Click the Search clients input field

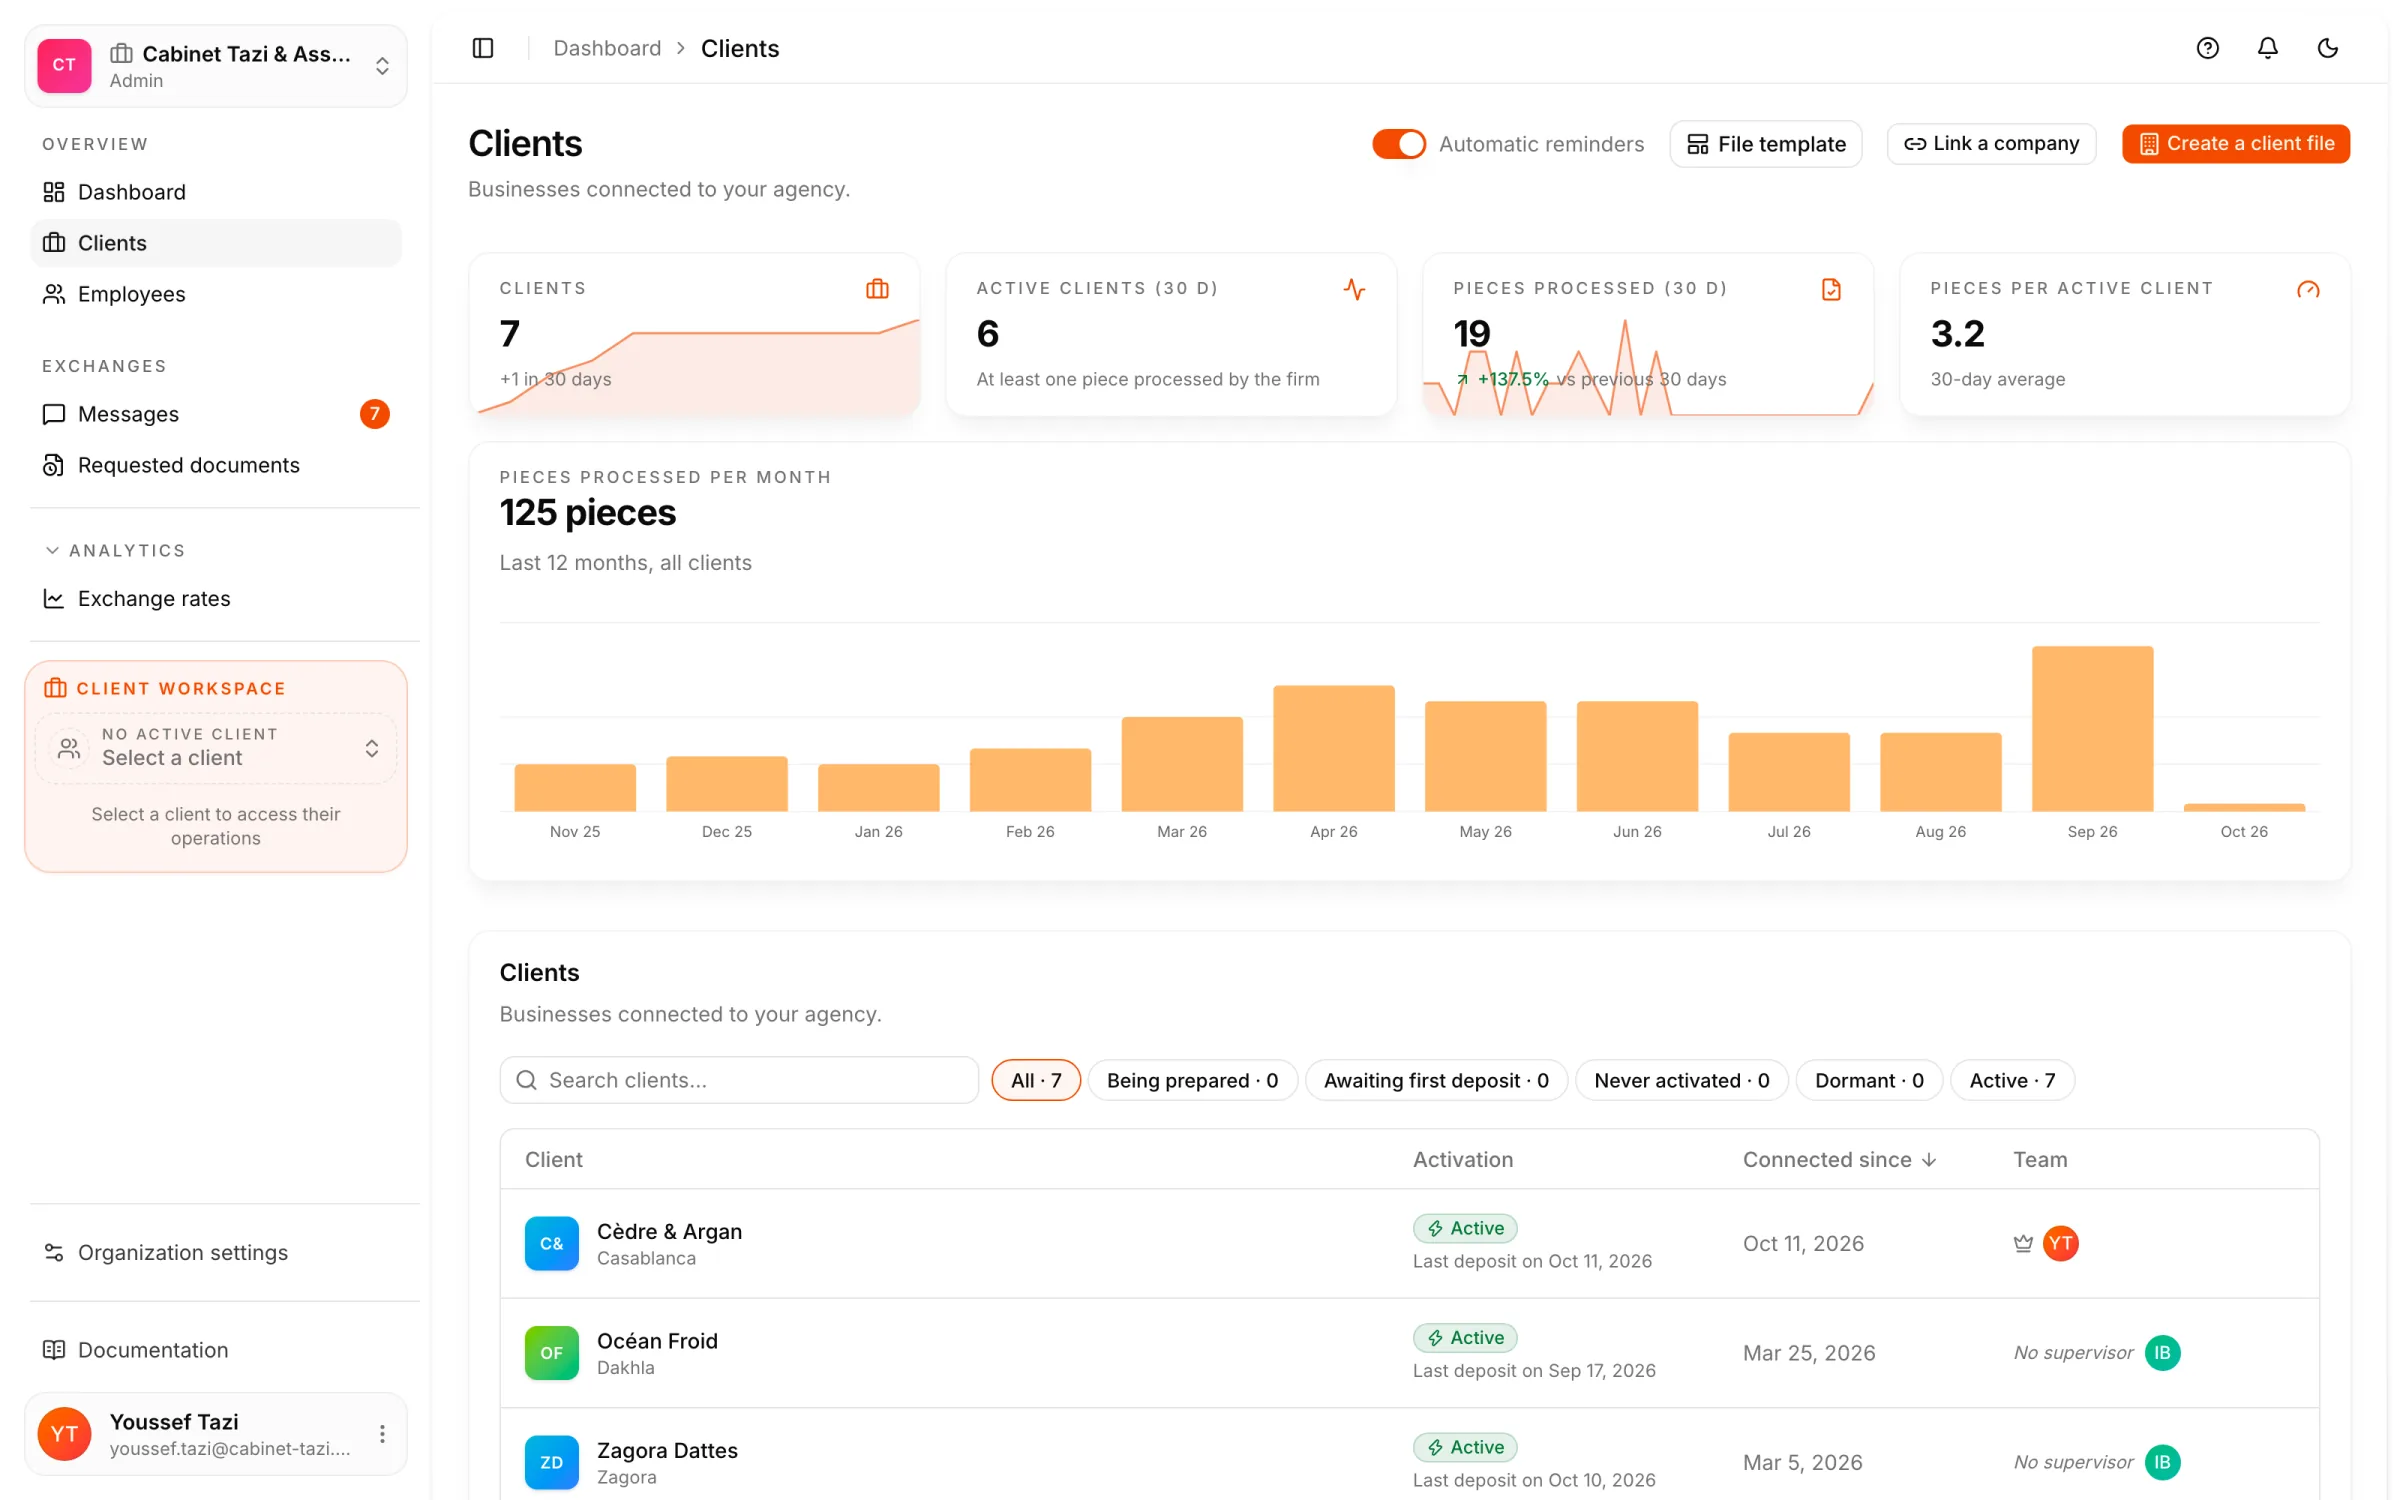pyautogui.click(x=739, y=1080)
